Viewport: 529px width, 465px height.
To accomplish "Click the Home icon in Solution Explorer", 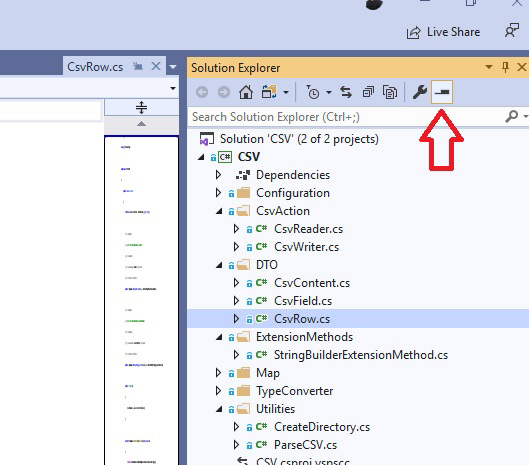I will point(246,92).
